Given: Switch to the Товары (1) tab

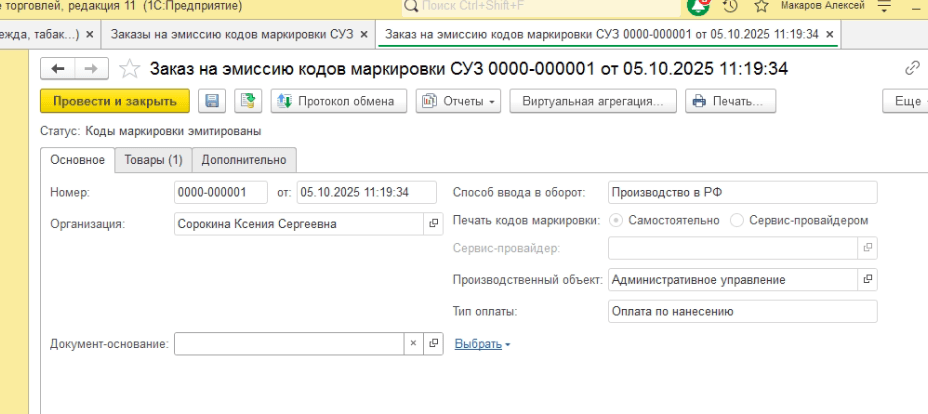Looking at the screenshot, I should pos(153,160).
